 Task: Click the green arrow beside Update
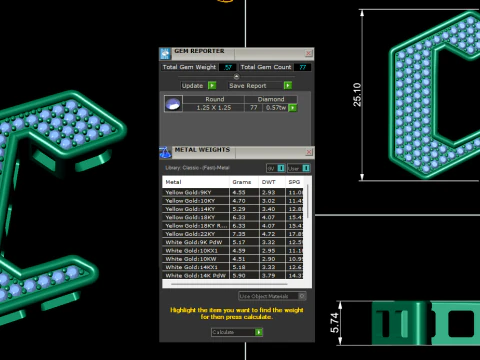coord(212,86)
